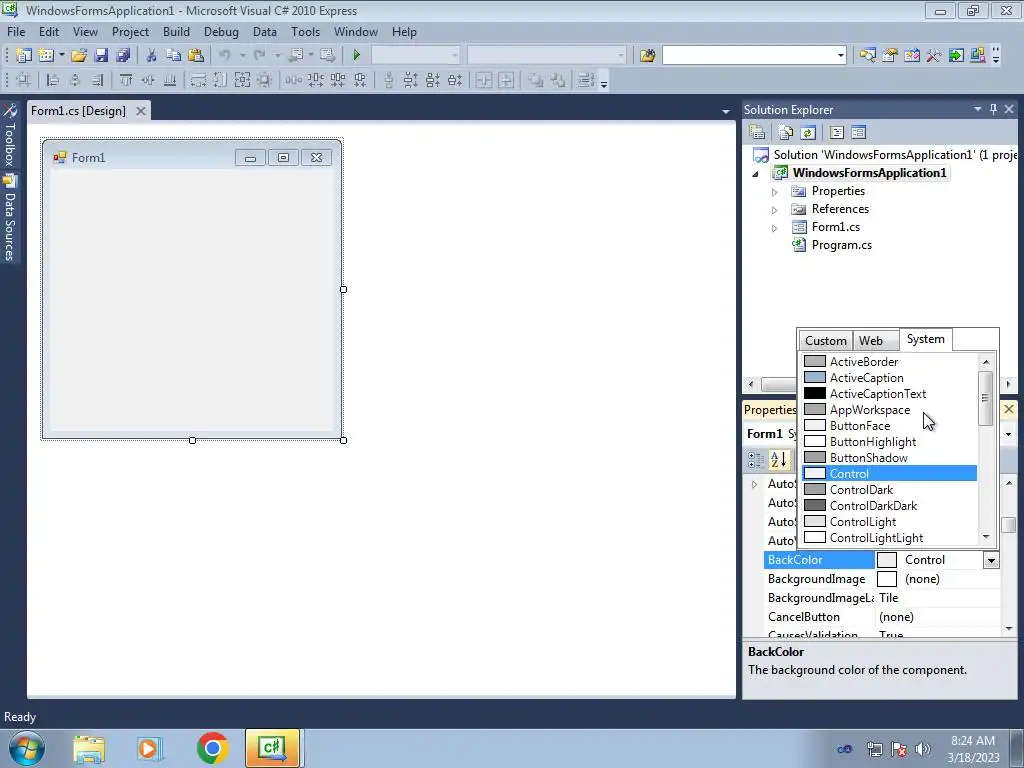Open Solution Explorer window position dropdown
Image resolution: width=1024 pixels, height=768 pixels.
click(978, 109)
